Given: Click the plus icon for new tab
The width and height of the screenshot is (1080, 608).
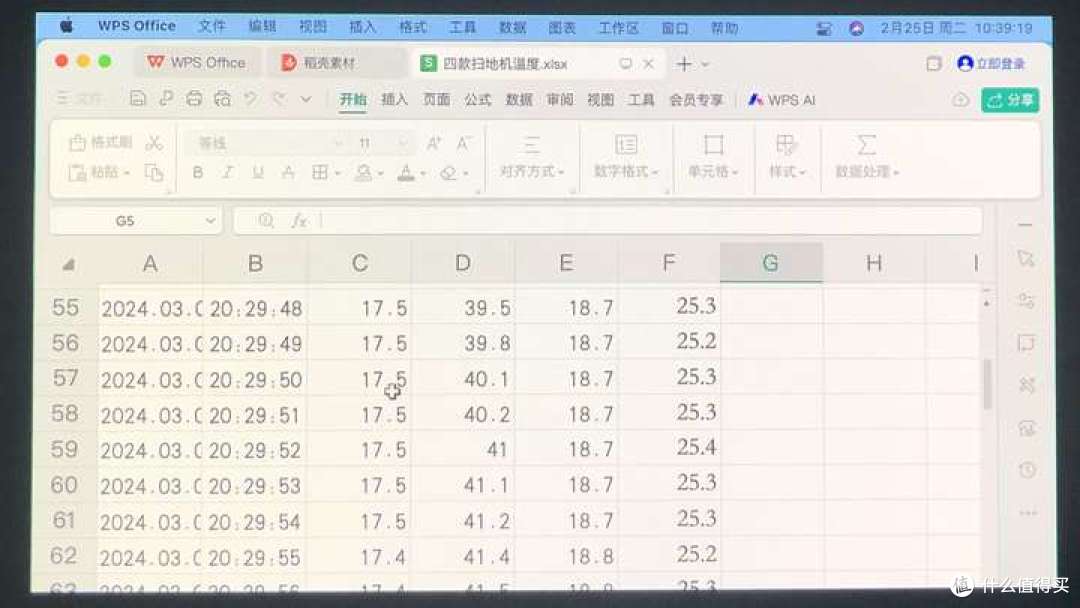Looking at the screenshot, I should pyautogui.click(x=684, y=64).
